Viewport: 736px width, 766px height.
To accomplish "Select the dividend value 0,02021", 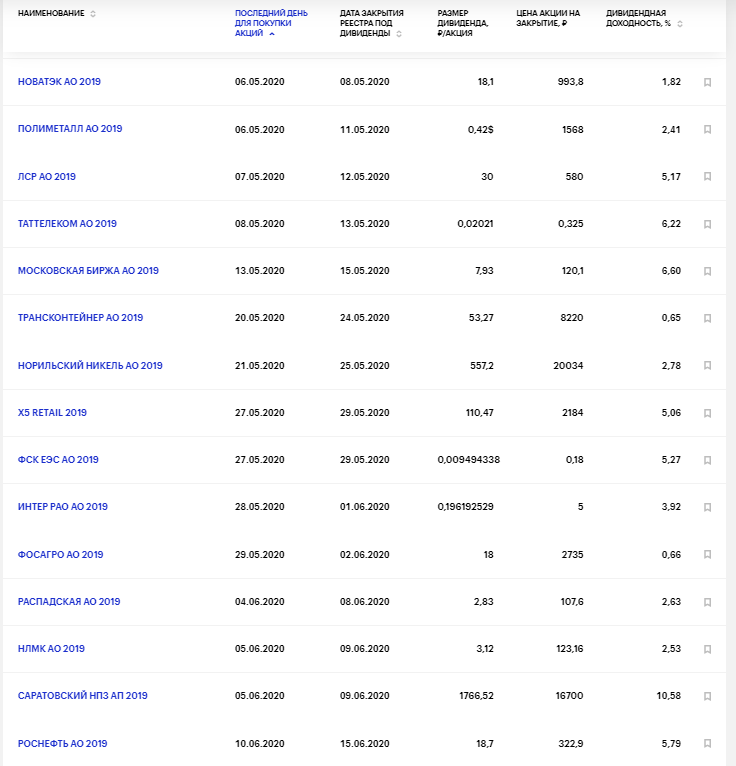I will click(475, 223).
